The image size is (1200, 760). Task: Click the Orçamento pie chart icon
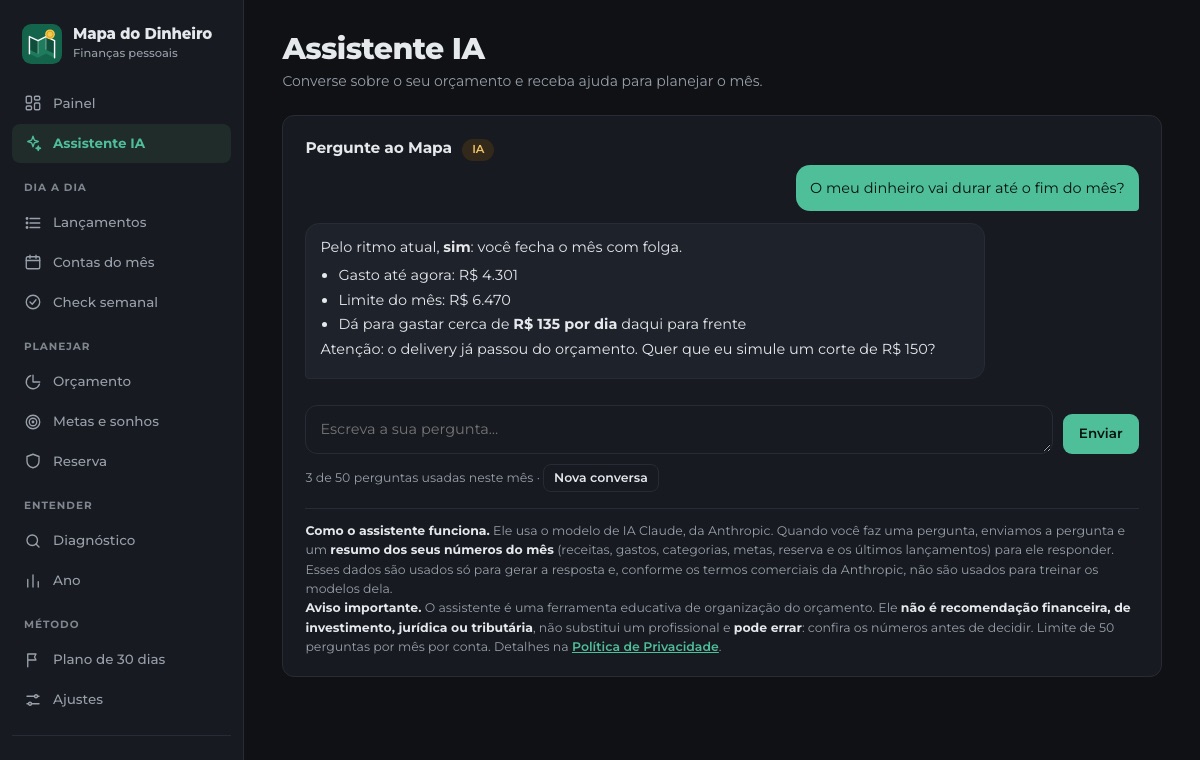(33, 381)
